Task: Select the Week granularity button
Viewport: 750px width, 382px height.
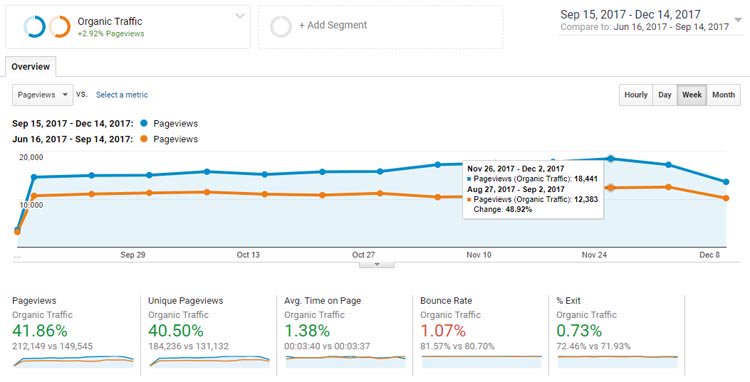Action: coord(692,95)
